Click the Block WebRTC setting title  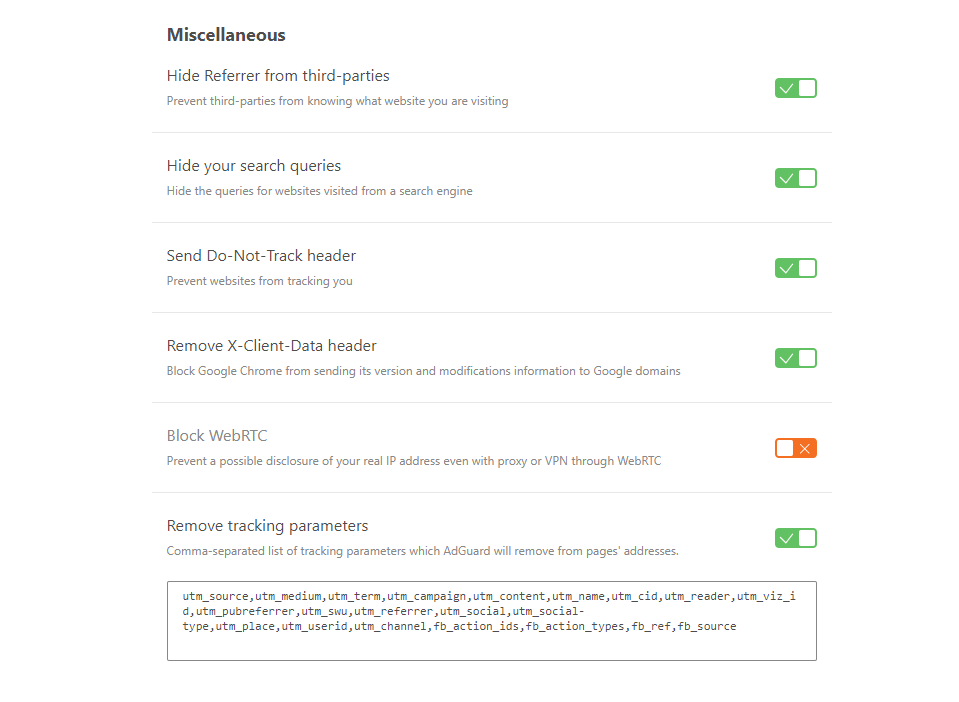pyautogui.click(x=217, y=436)
